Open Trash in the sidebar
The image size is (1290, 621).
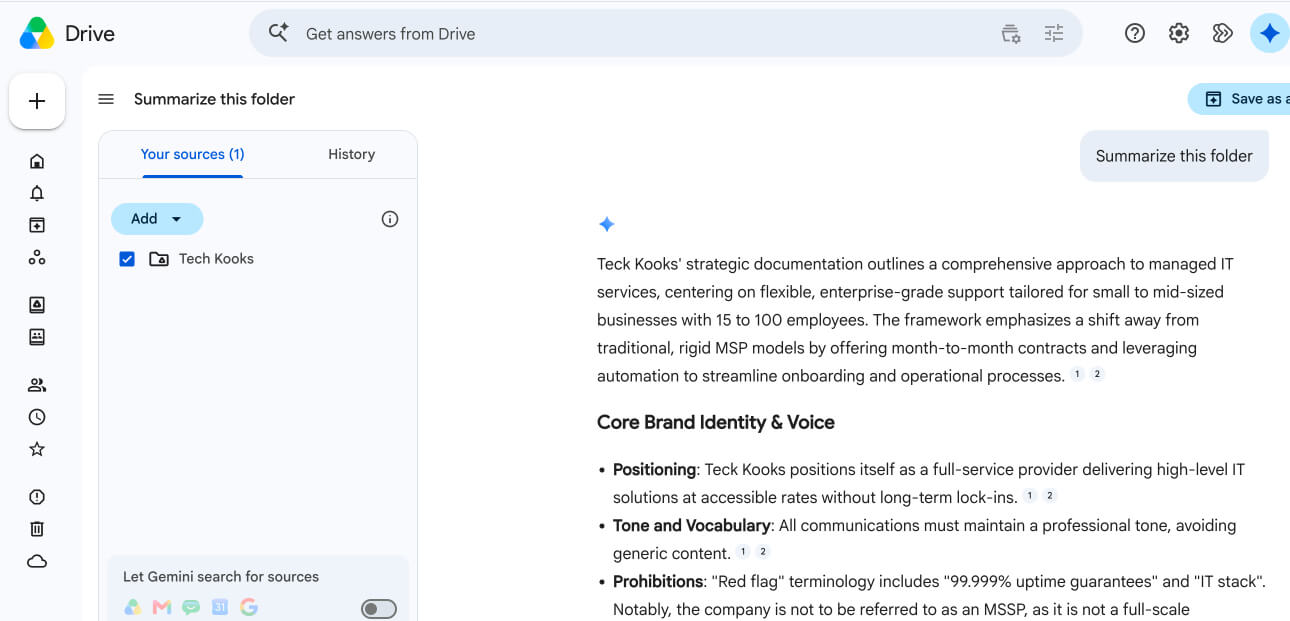pos(37,529)
